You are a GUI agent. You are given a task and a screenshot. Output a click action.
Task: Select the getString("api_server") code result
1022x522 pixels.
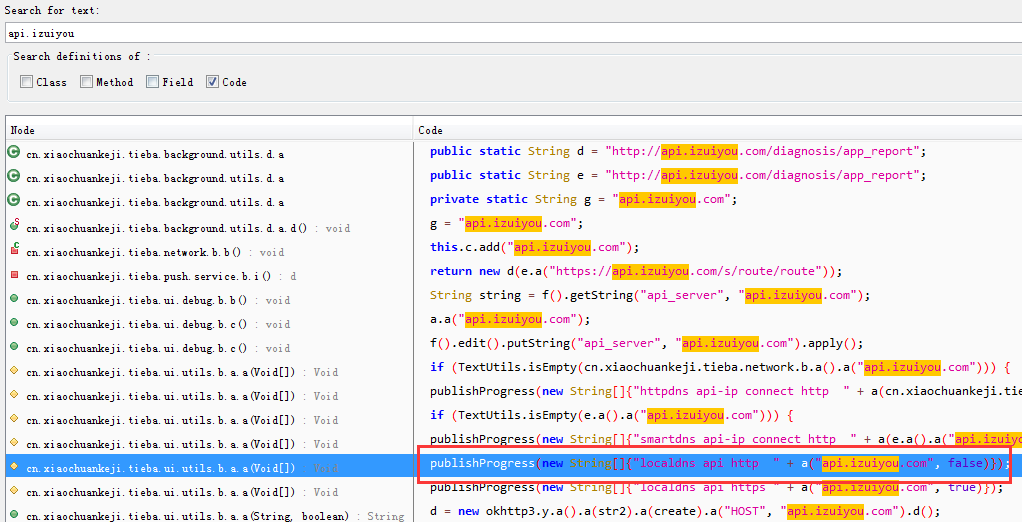pos(650,295)
